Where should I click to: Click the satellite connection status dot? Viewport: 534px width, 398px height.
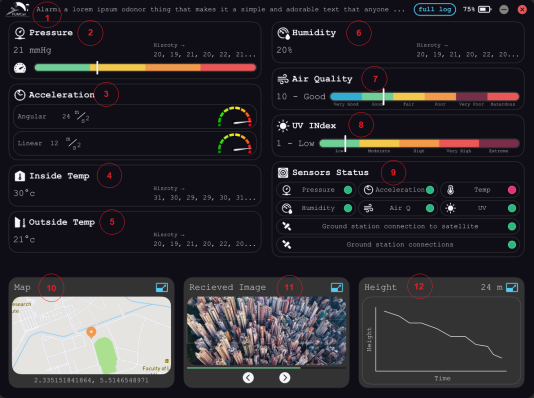512,226
